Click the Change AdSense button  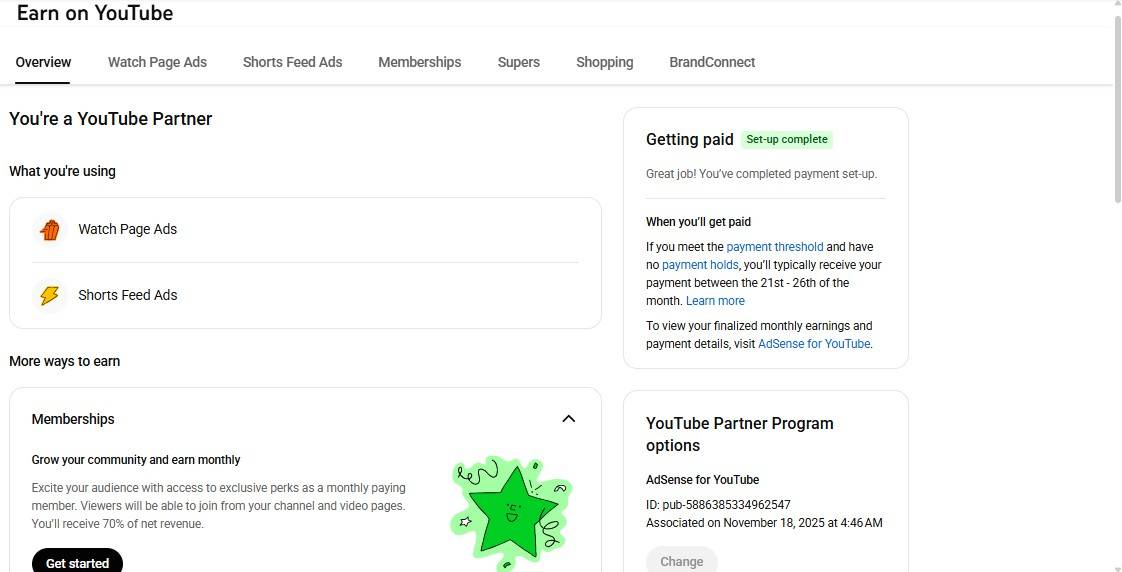point(681,561)
